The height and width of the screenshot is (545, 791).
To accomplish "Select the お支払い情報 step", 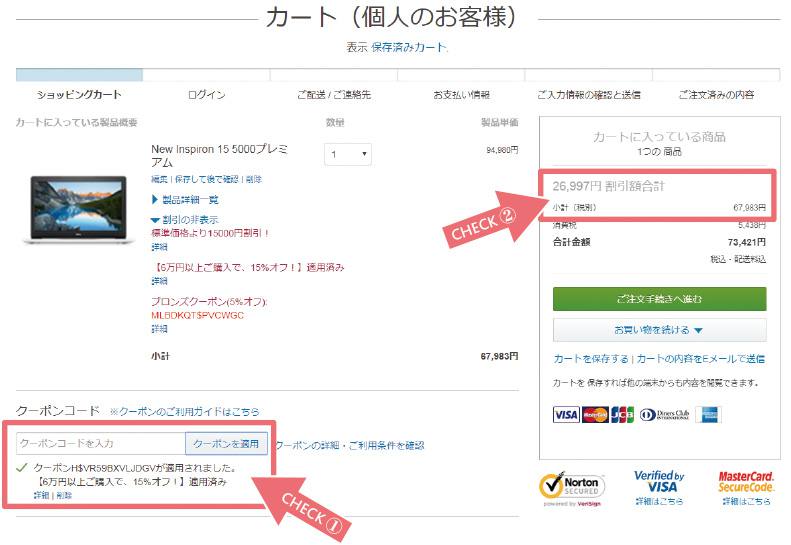I will [x=462, y=94].
